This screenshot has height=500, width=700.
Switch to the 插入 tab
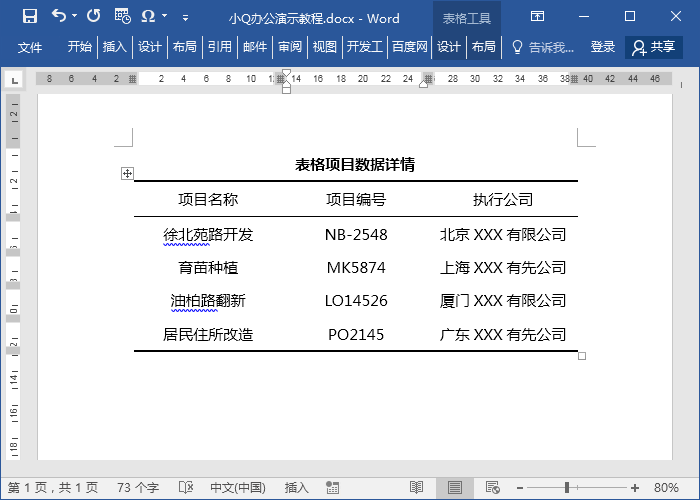click(114, 47)
